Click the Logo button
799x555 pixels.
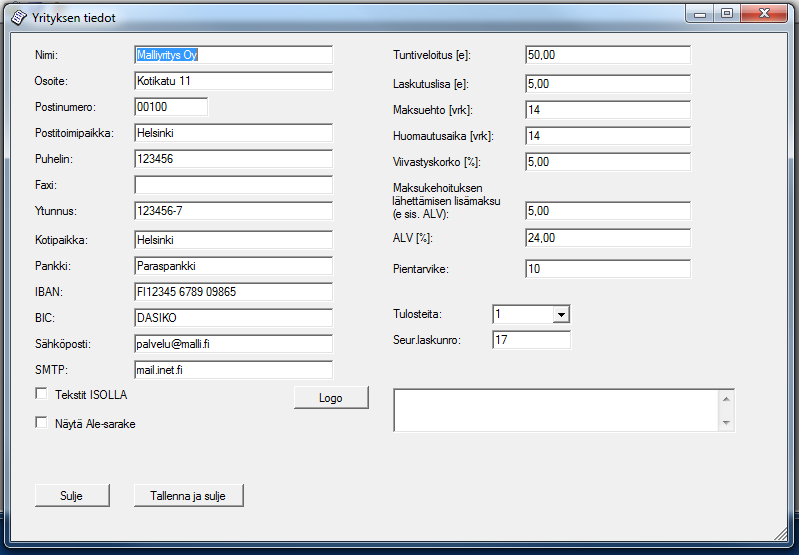click(331, 398)
